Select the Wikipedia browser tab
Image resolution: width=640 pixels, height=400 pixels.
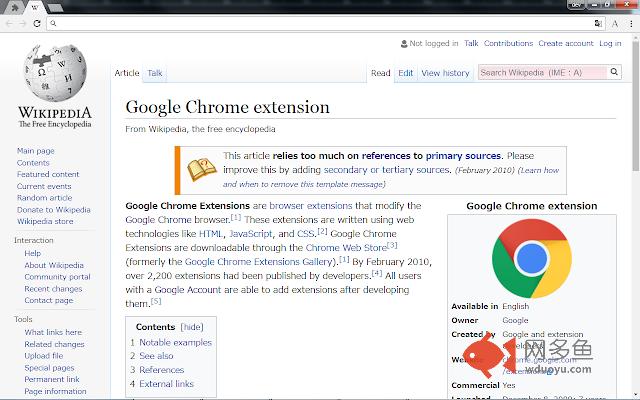click(35, 7)
